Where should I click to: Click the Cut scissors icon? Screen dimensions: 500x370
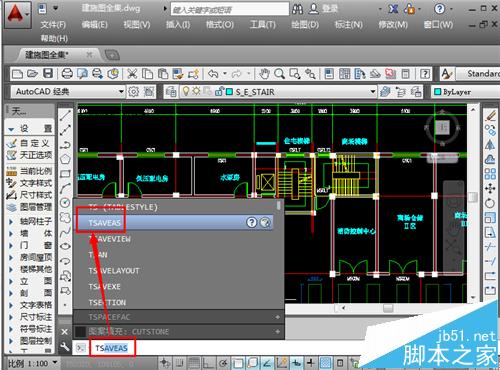132,74
